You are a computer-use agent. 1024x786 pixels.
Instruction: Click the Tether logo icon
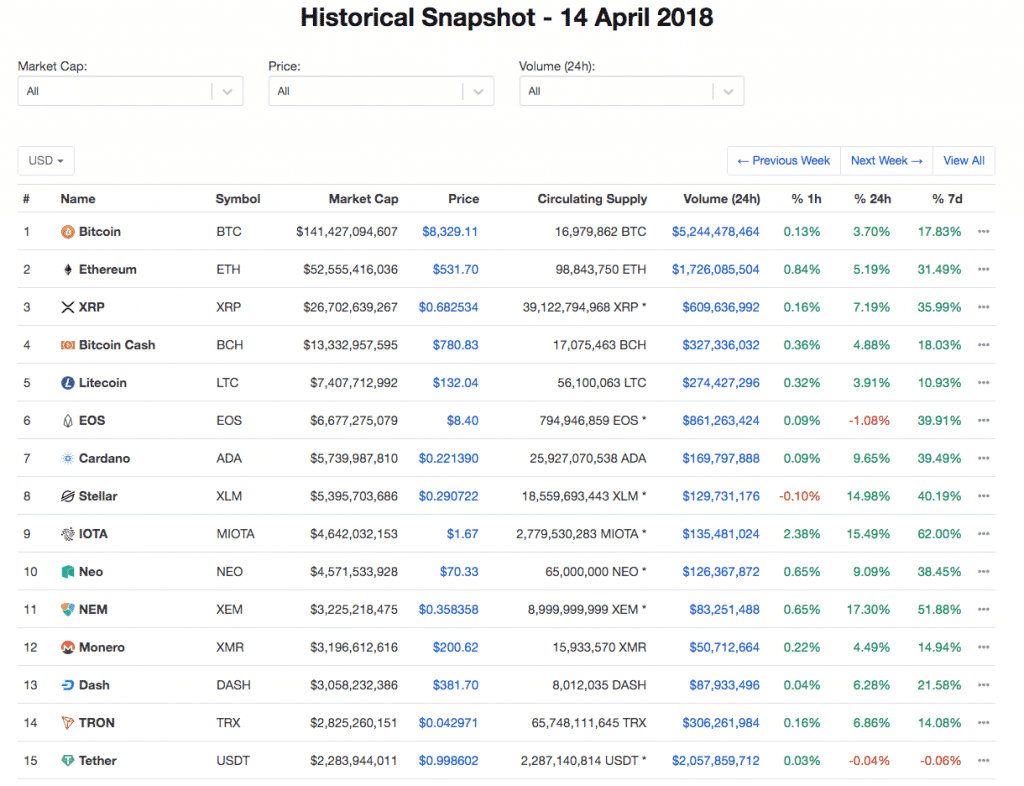point(68,761)
